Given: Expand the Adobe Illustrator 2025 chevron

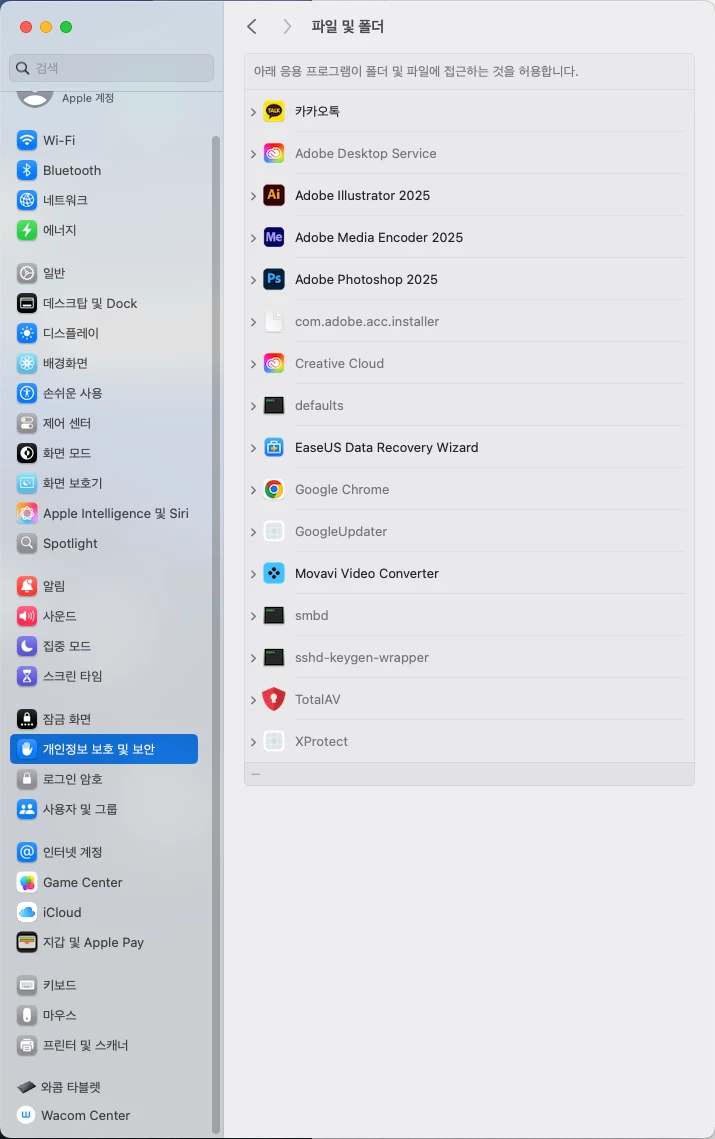Looking at the screenshot, I should click(253, 196).
